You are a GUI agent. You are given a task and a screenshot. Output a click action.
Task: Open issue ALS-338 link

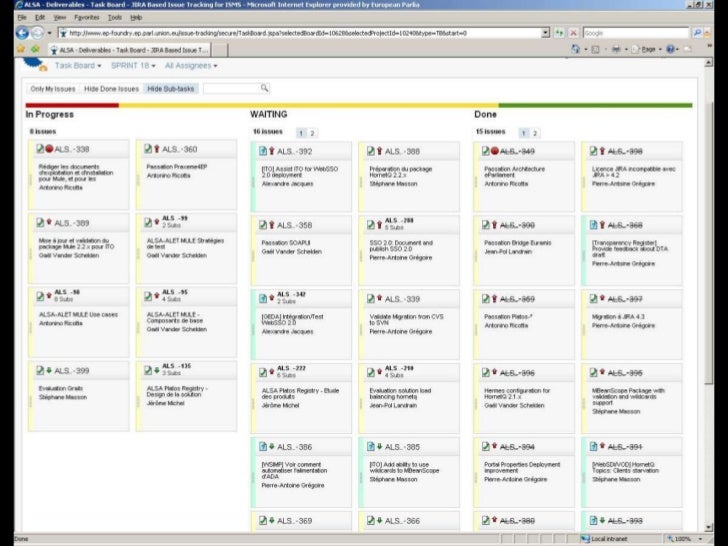[x=72, y=149]
